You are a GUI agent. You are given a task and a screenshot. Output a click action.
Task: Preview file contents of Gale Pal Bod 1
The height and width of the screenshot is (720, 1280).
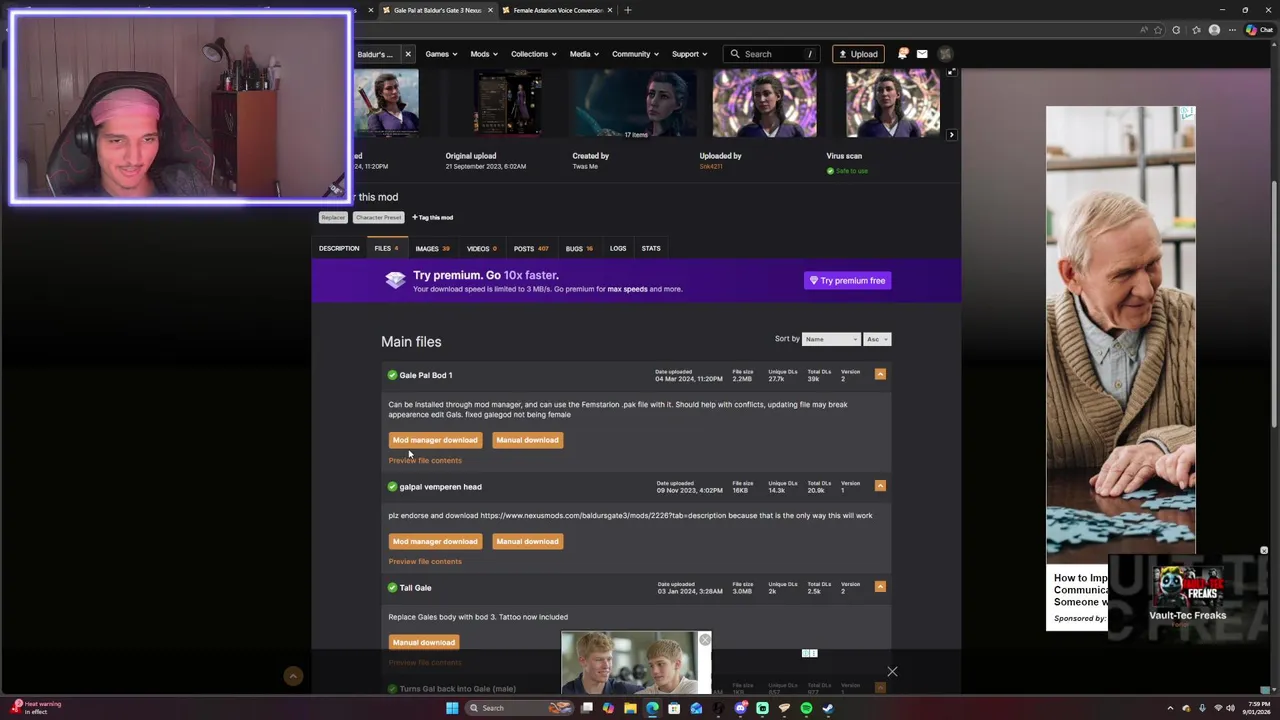tap(425, 460)
